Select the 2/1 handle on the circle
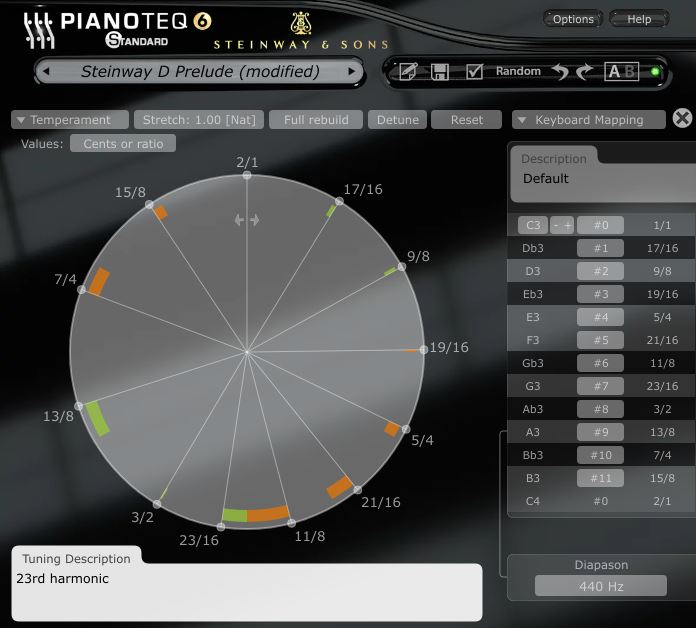The image size is (696, 628). point(247,176)
